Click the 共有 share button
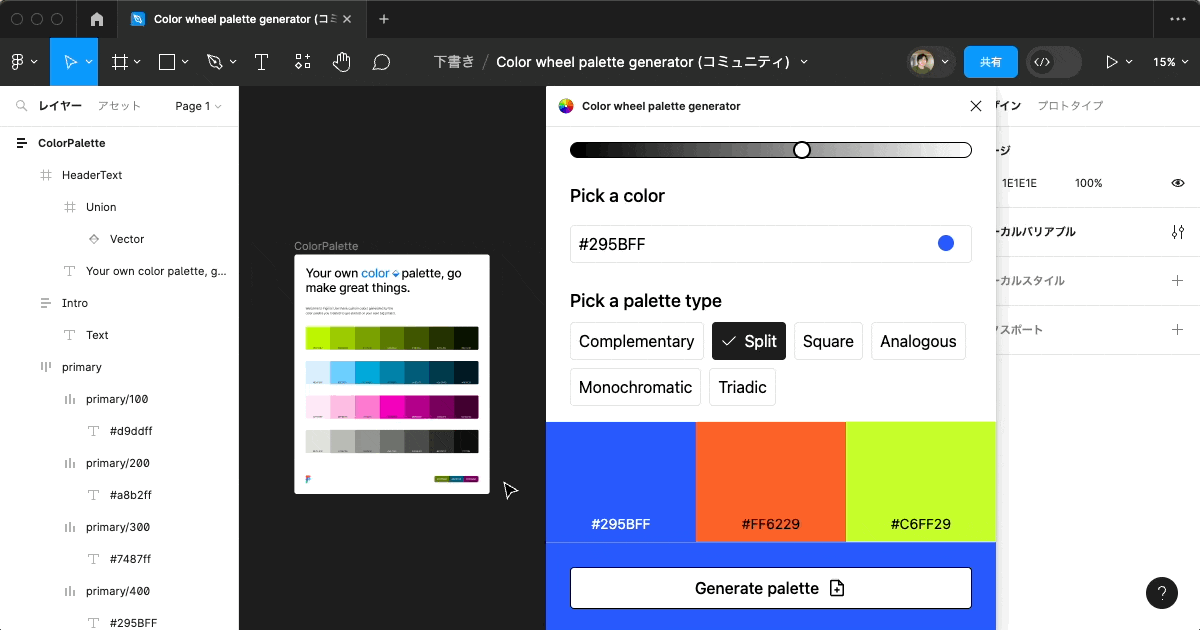The width and height of the screenshot is (1200, 630). [991, 61]
